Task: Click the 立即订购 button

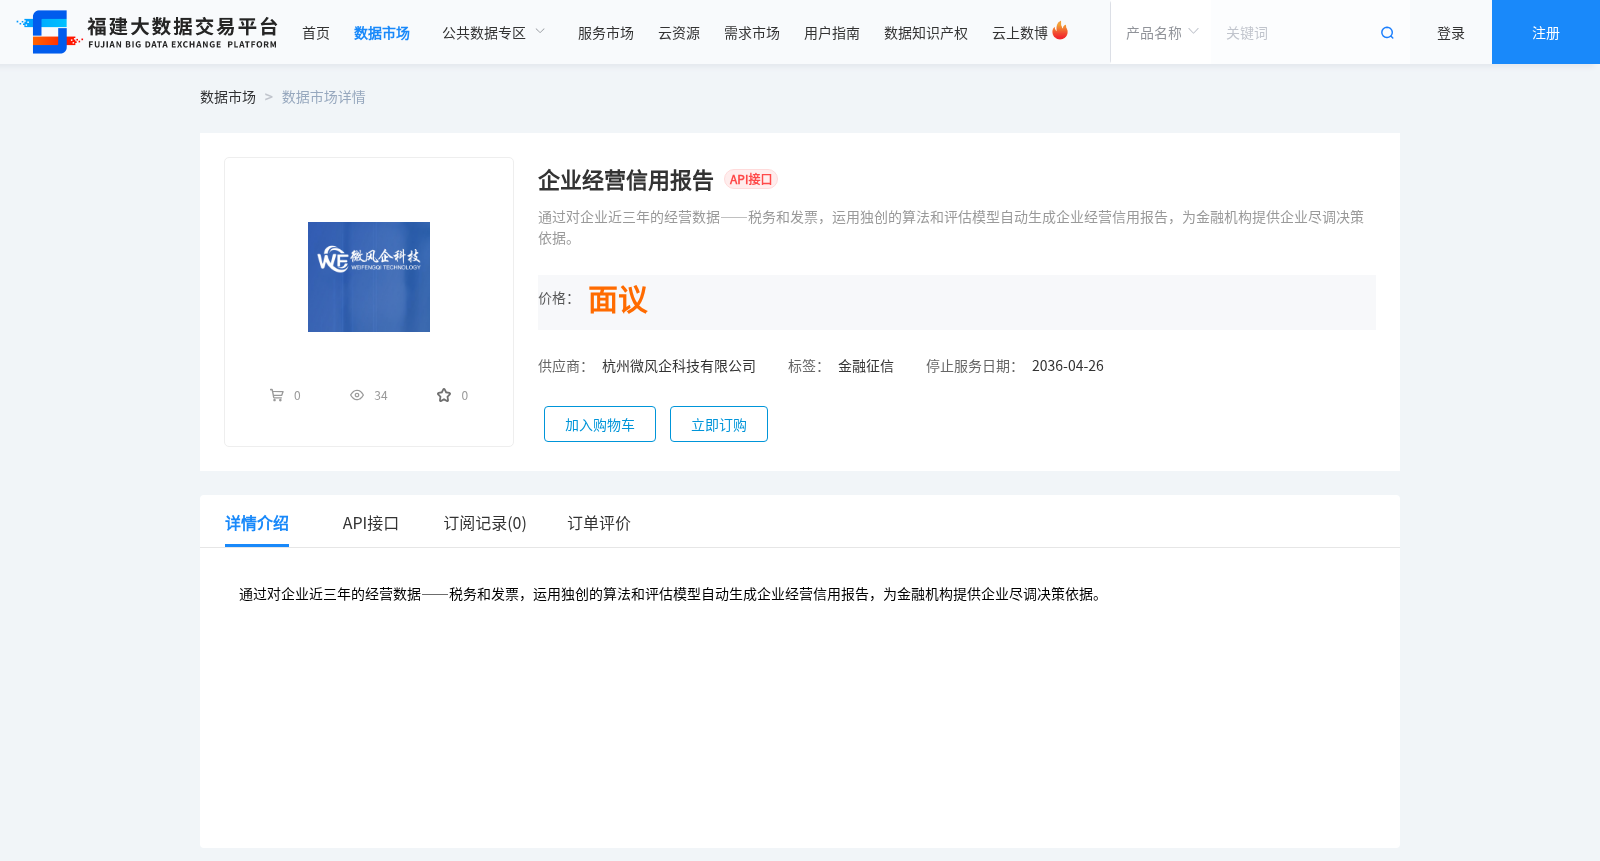Action: point(719,424)
